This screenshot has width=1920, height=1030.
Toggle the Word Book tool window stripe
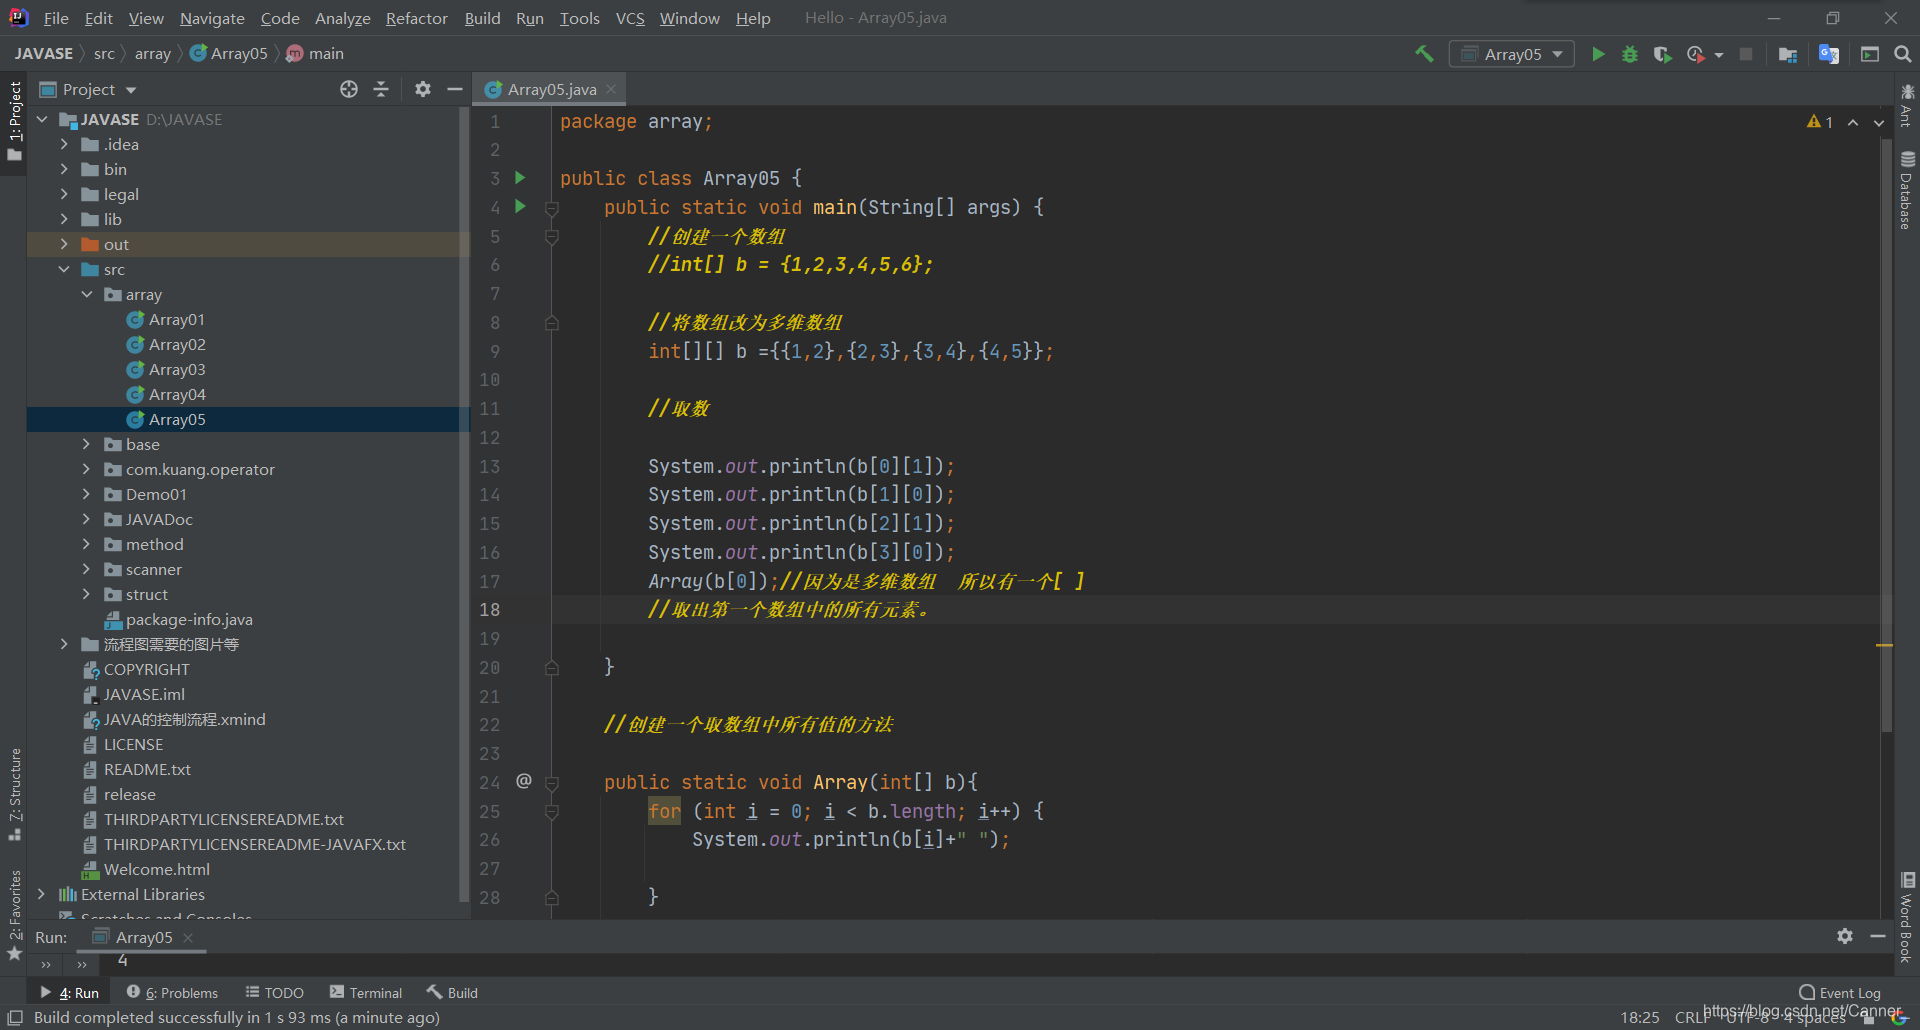pos(1906,918)
